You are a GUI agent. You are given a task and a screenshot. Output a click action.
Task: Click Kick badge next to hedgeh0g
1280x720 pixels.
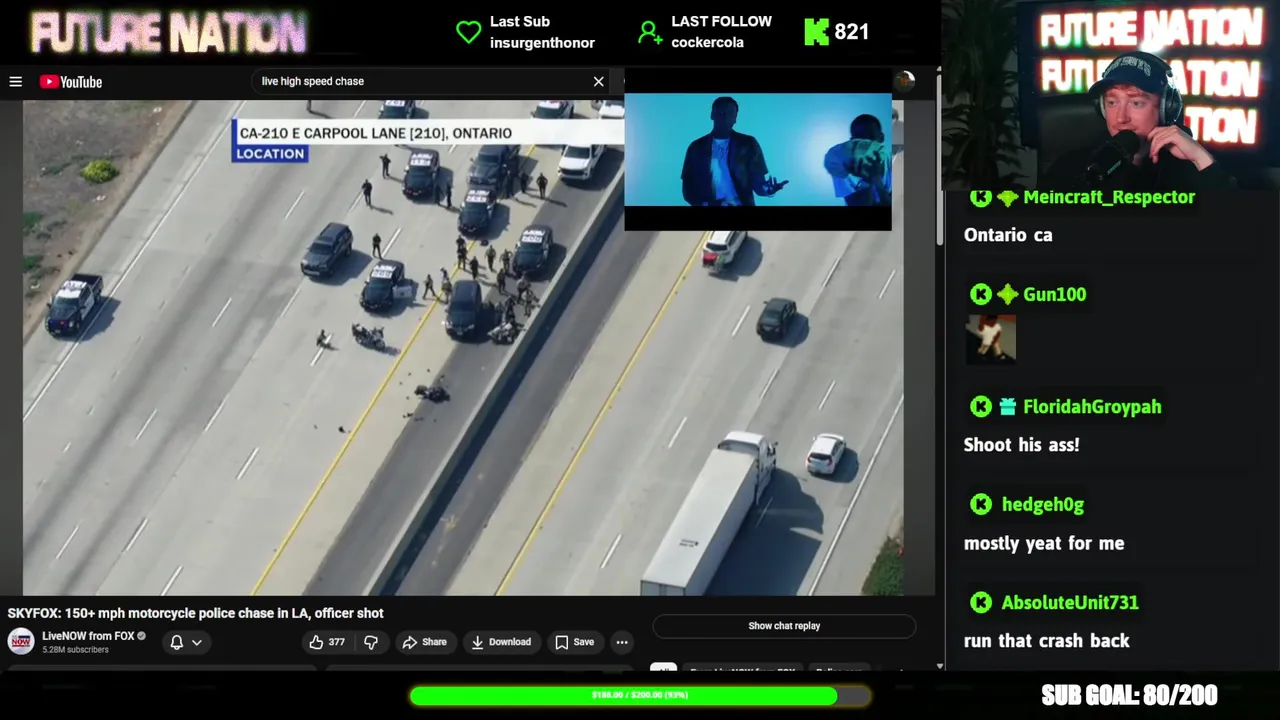(981, 505)
